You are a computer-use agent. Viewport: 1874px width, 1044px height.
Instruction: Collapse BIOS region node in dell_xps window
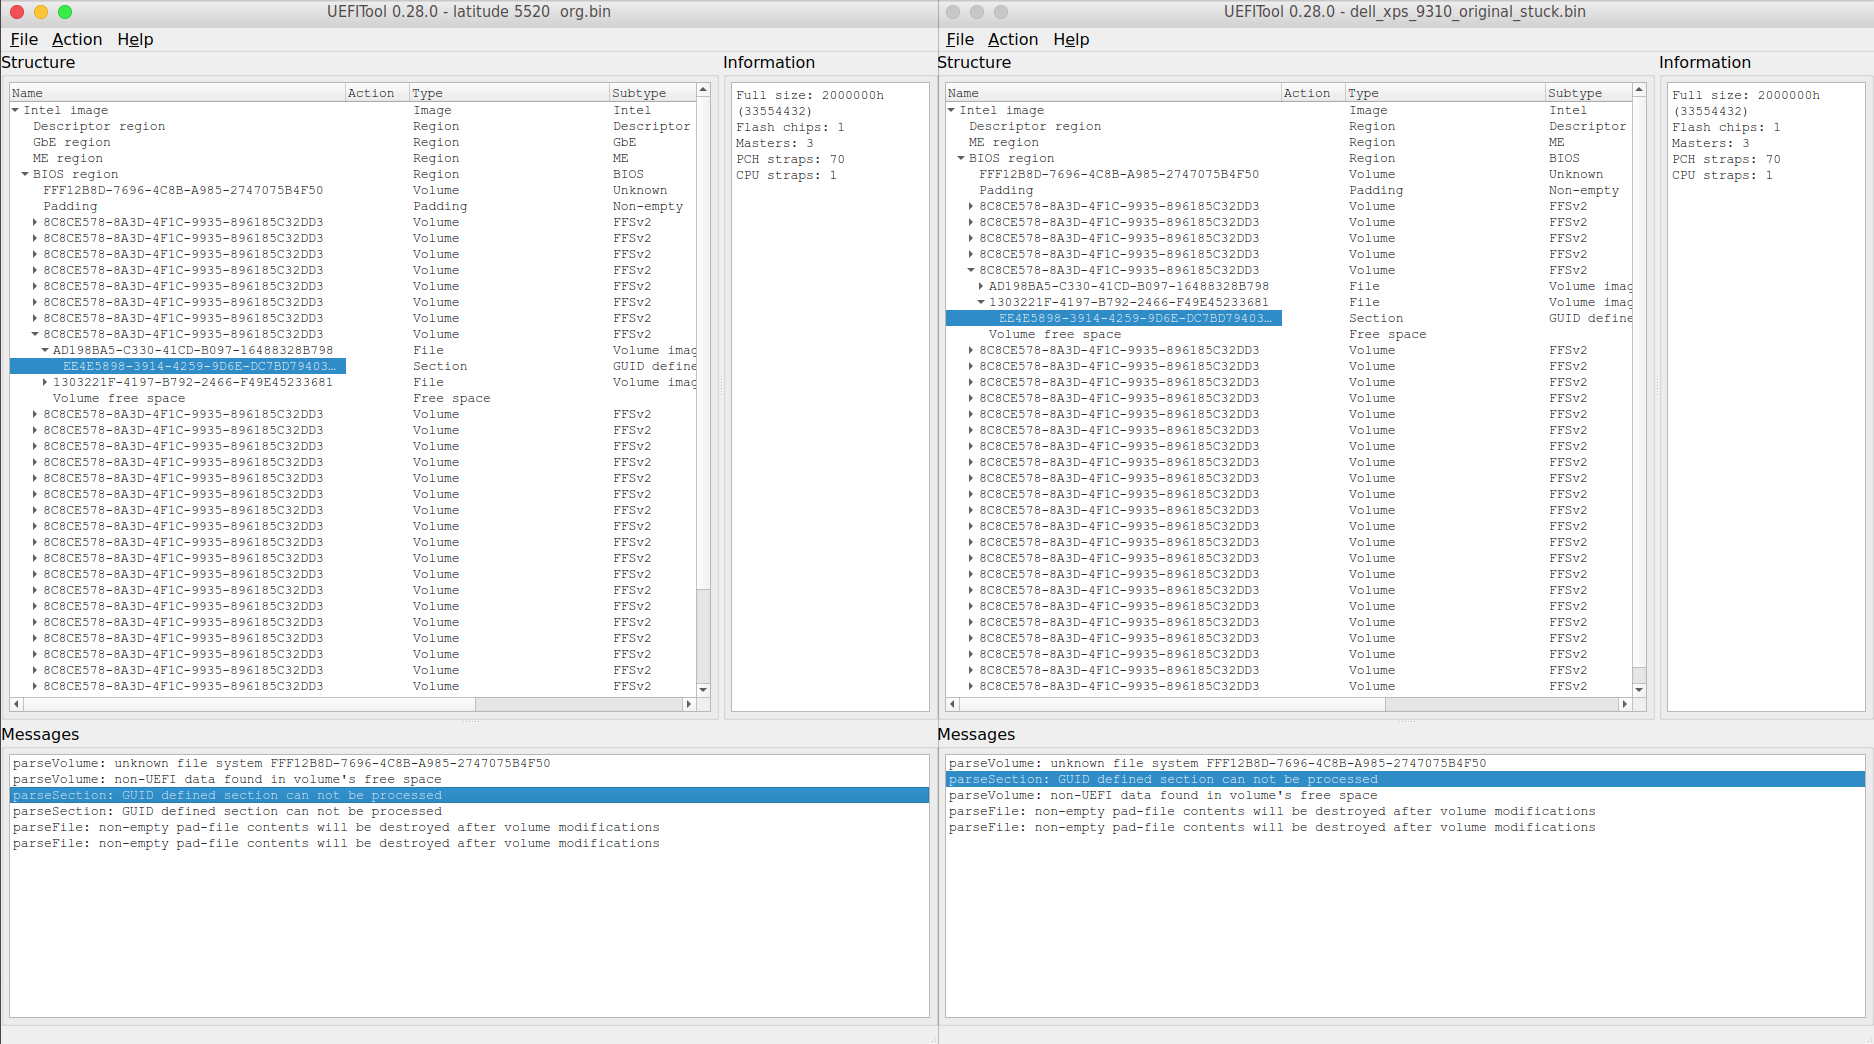point(961,158)
